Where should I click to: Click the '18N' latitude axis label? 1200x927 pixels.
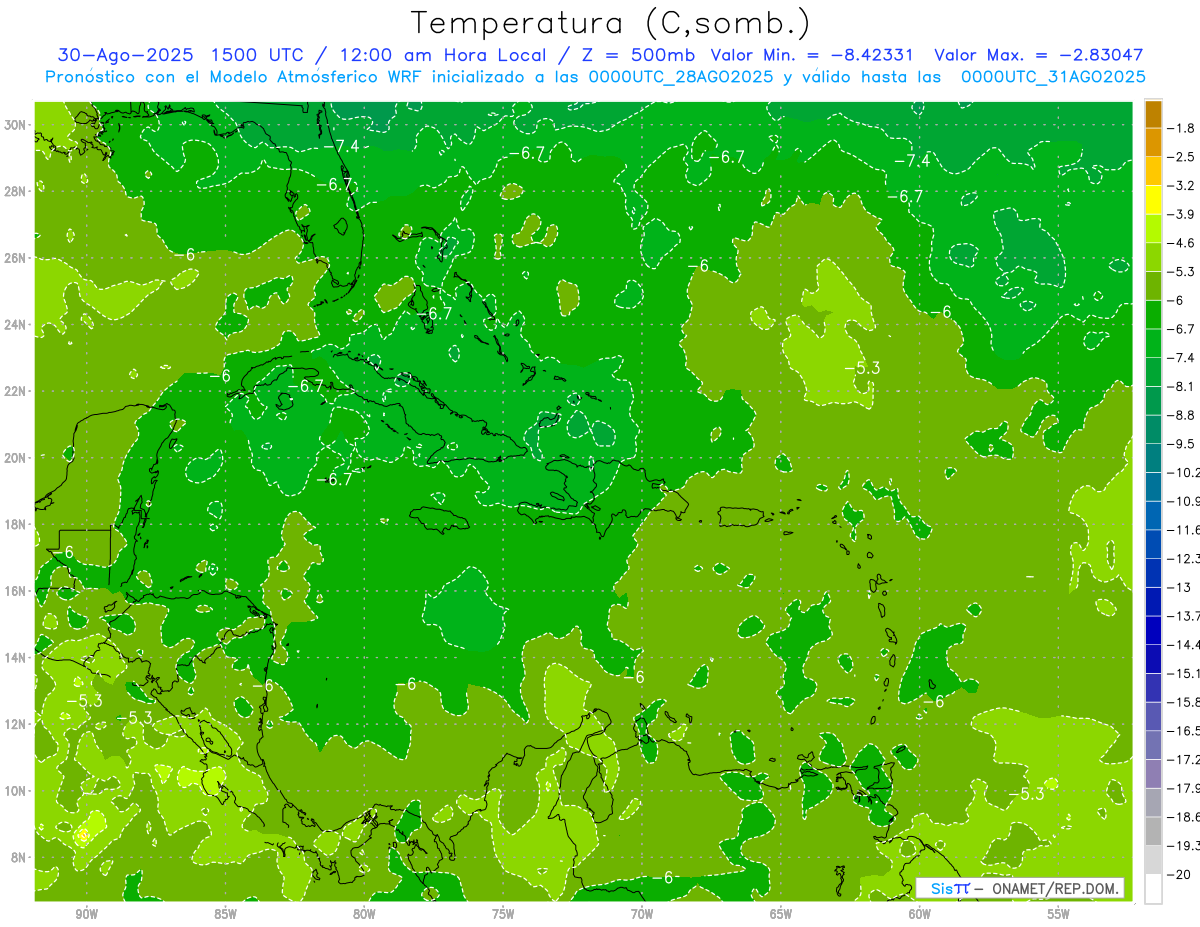tap(17, 524)
